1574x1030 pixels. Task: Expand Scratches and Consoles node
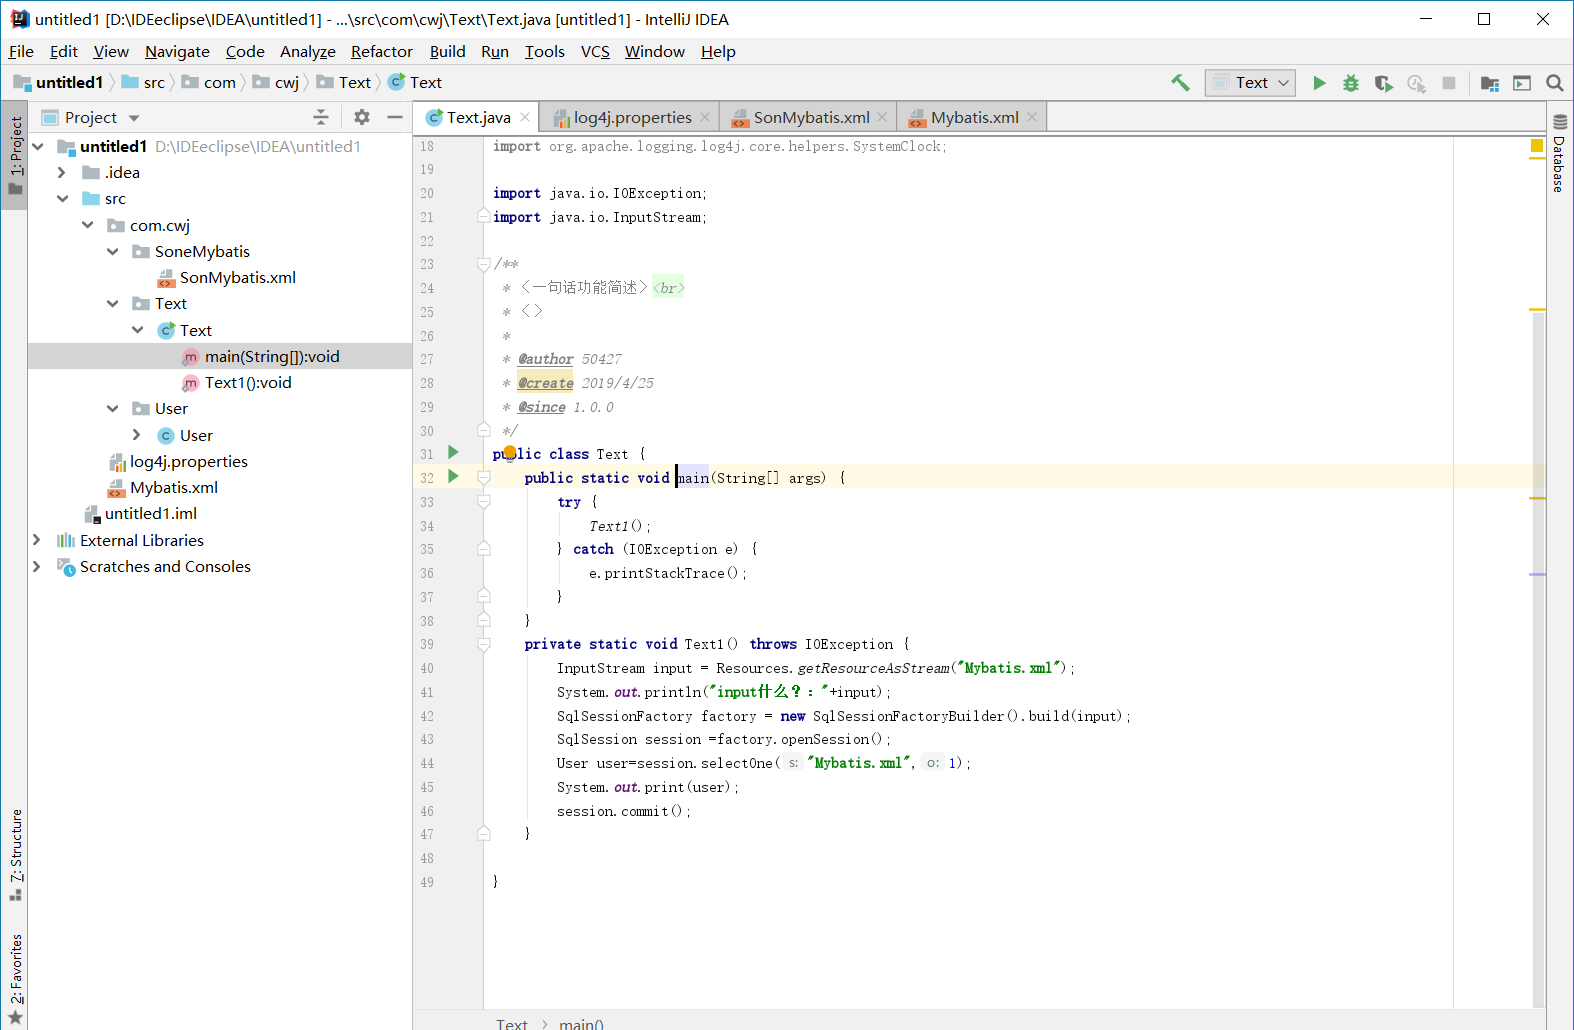(37, 566)
